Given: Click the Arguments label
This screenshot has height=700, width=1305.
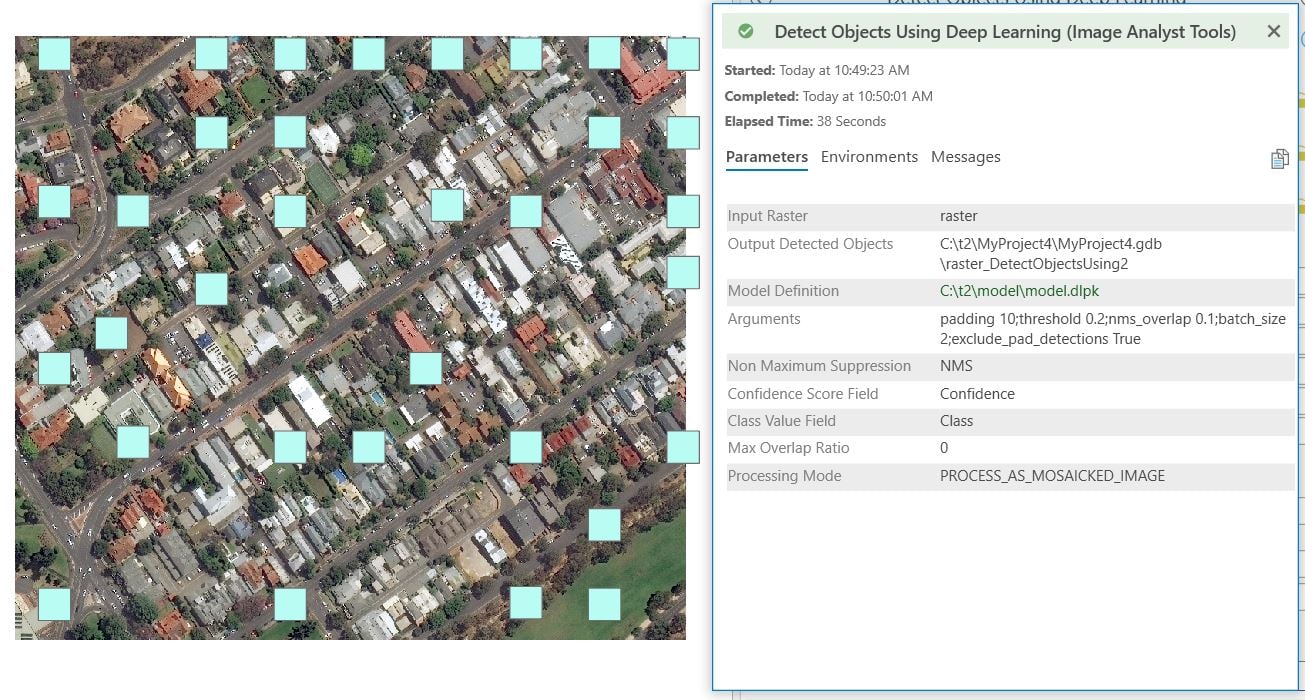Looking at the screenshot, I should (764, 319).
